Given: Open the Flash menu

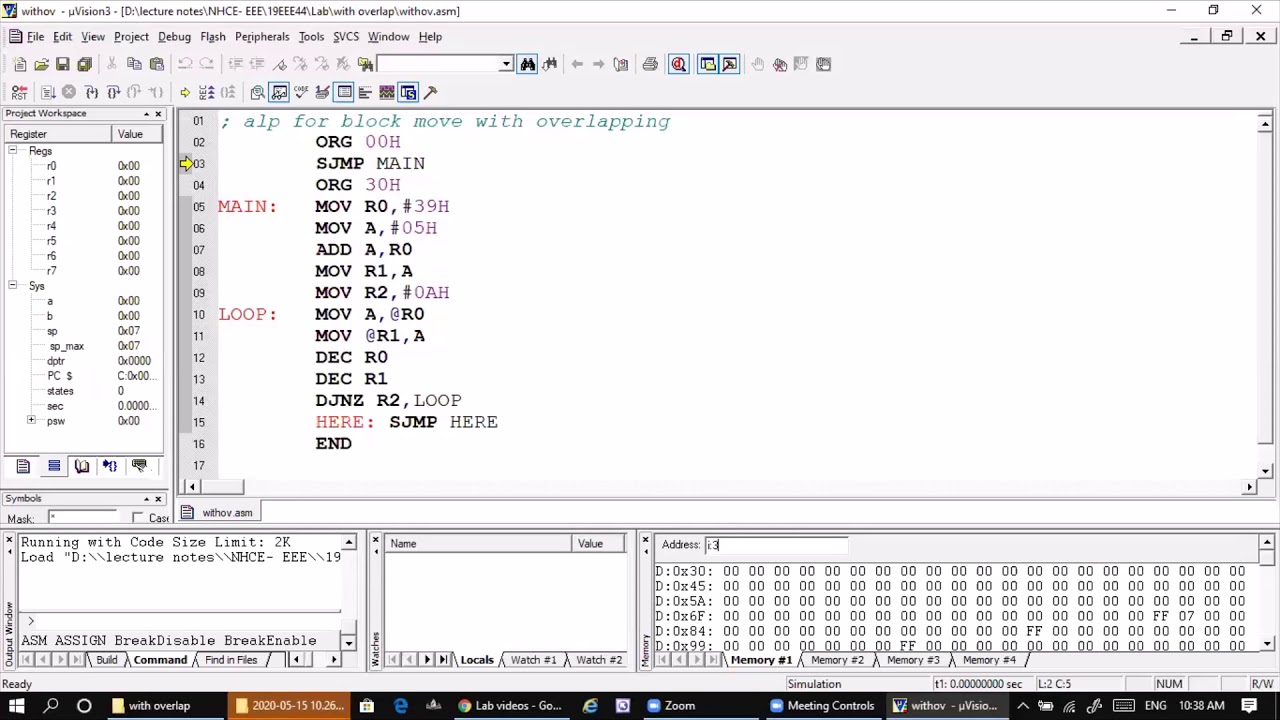Looking at the screenshot, I should point(213,37).
